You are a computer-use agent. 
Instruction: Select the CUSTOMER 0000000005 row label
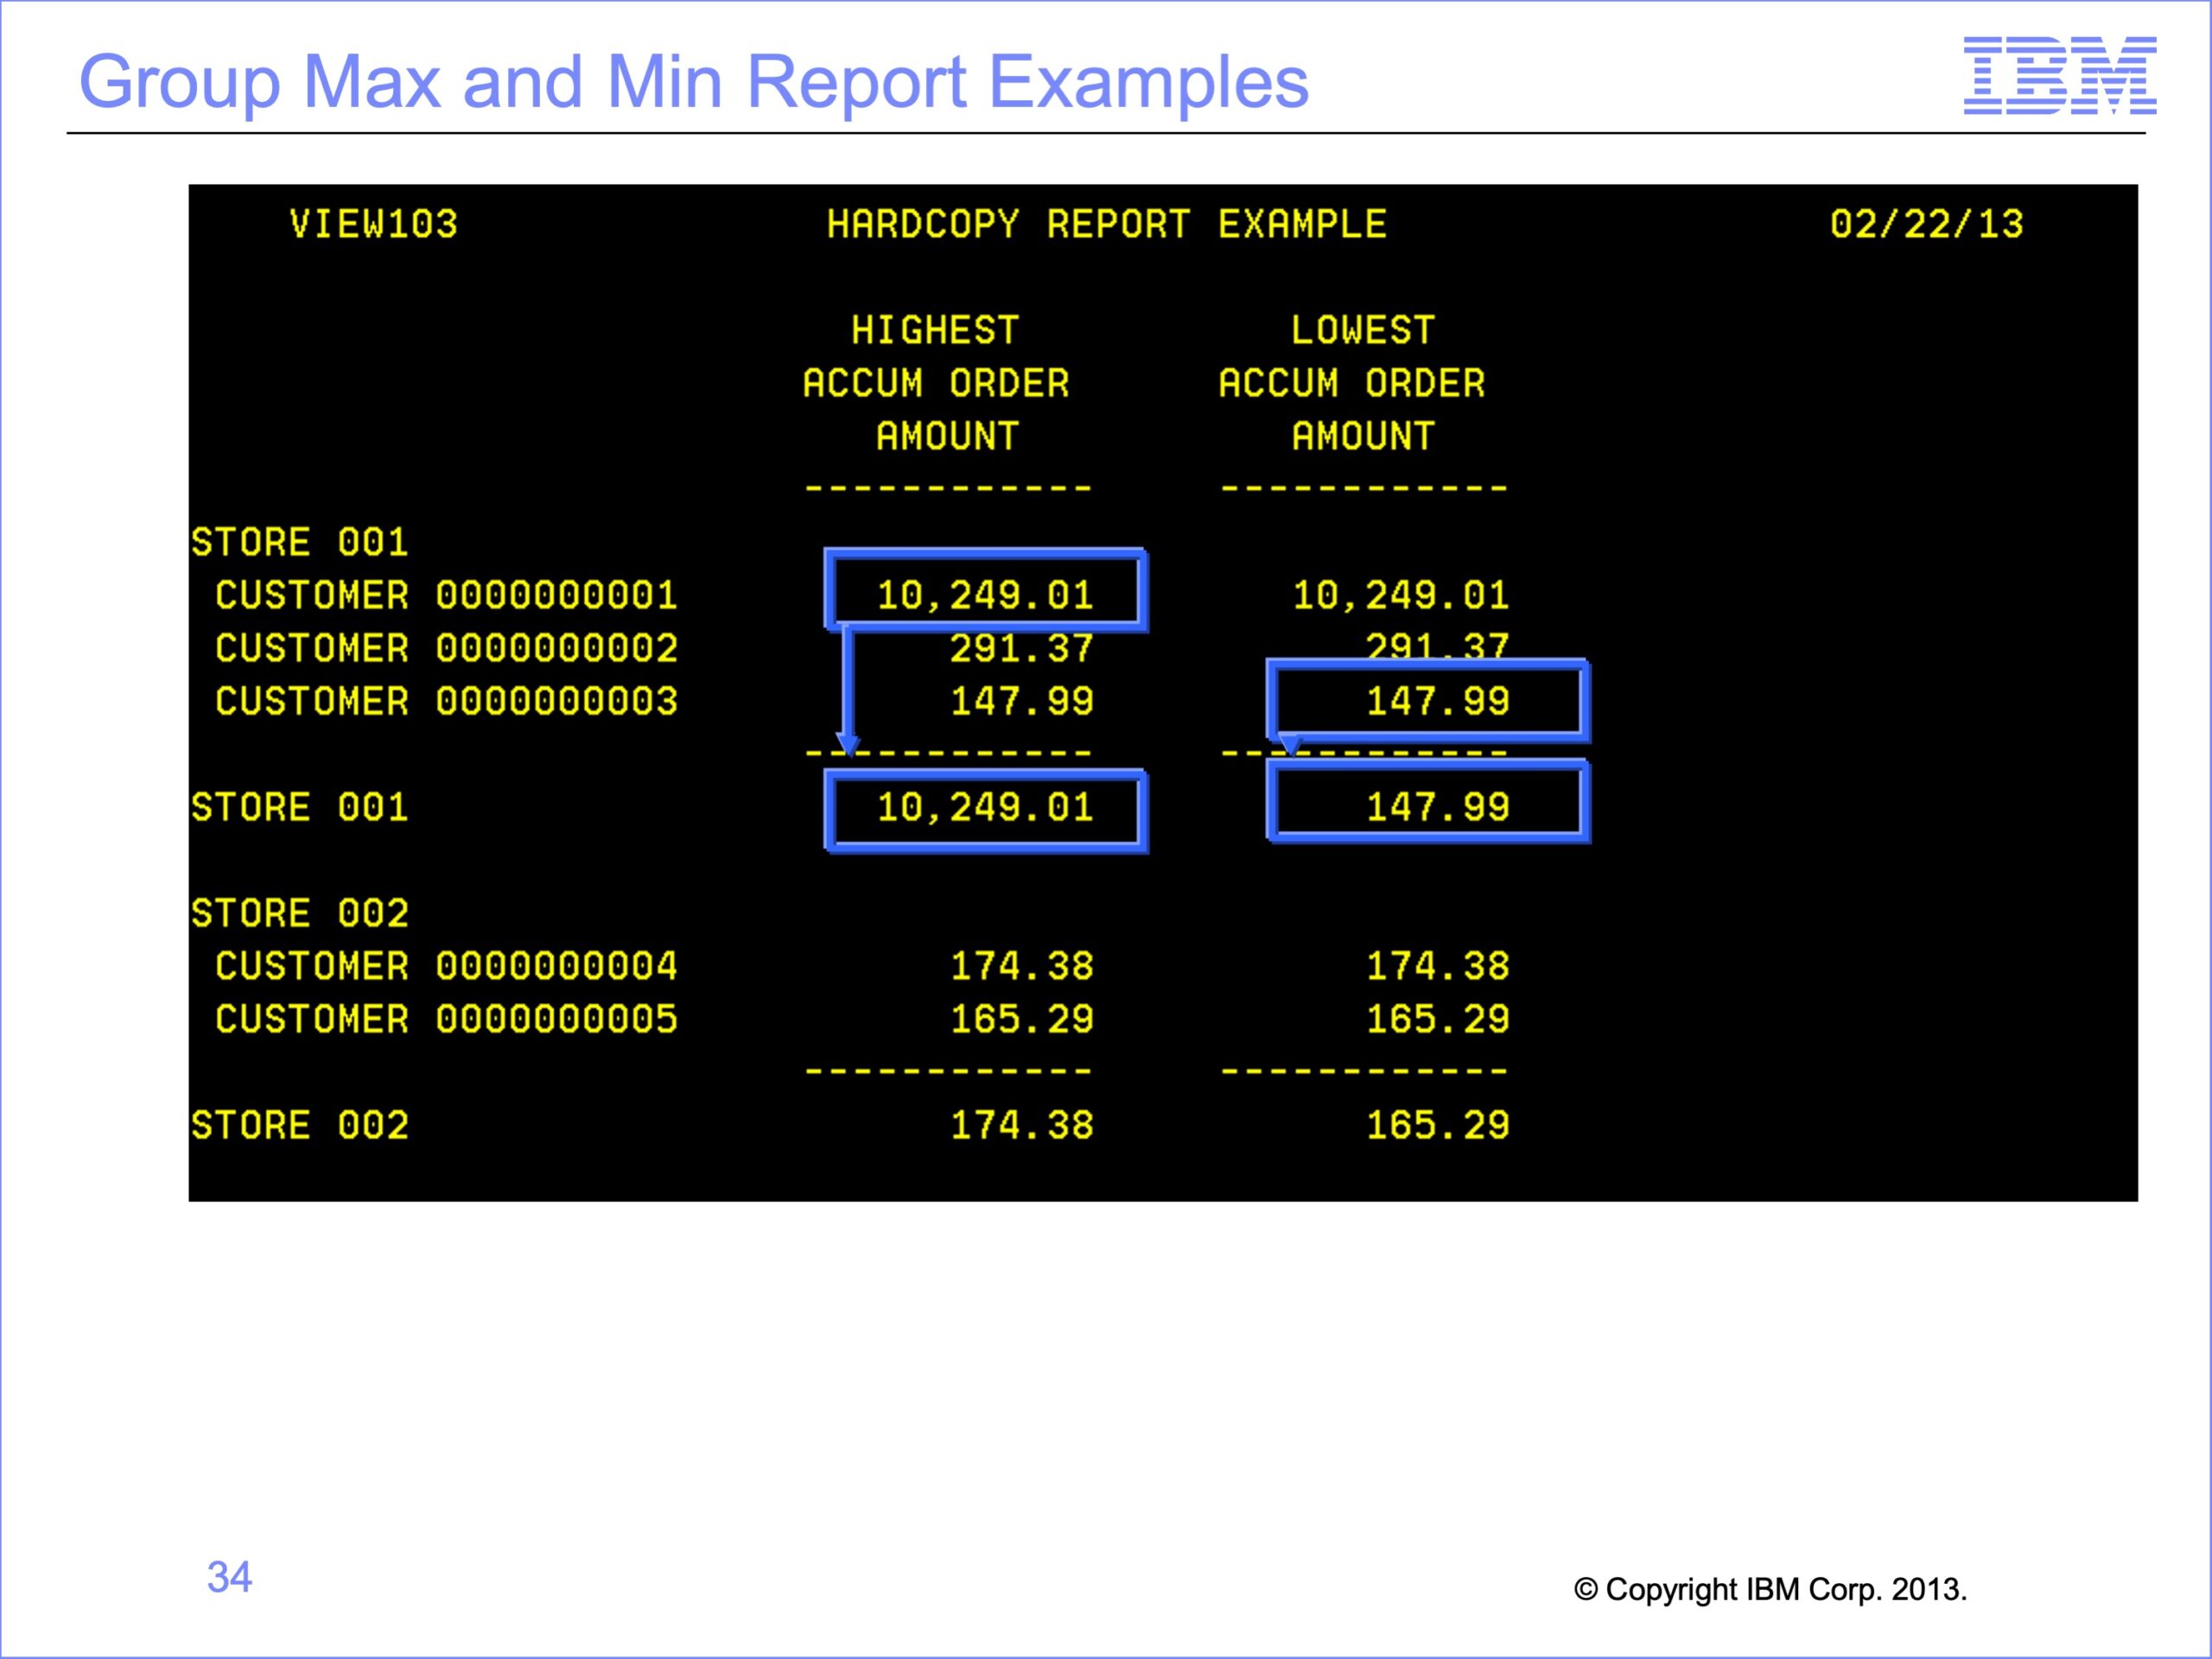pyautogui.click(x=446, y=1019)
